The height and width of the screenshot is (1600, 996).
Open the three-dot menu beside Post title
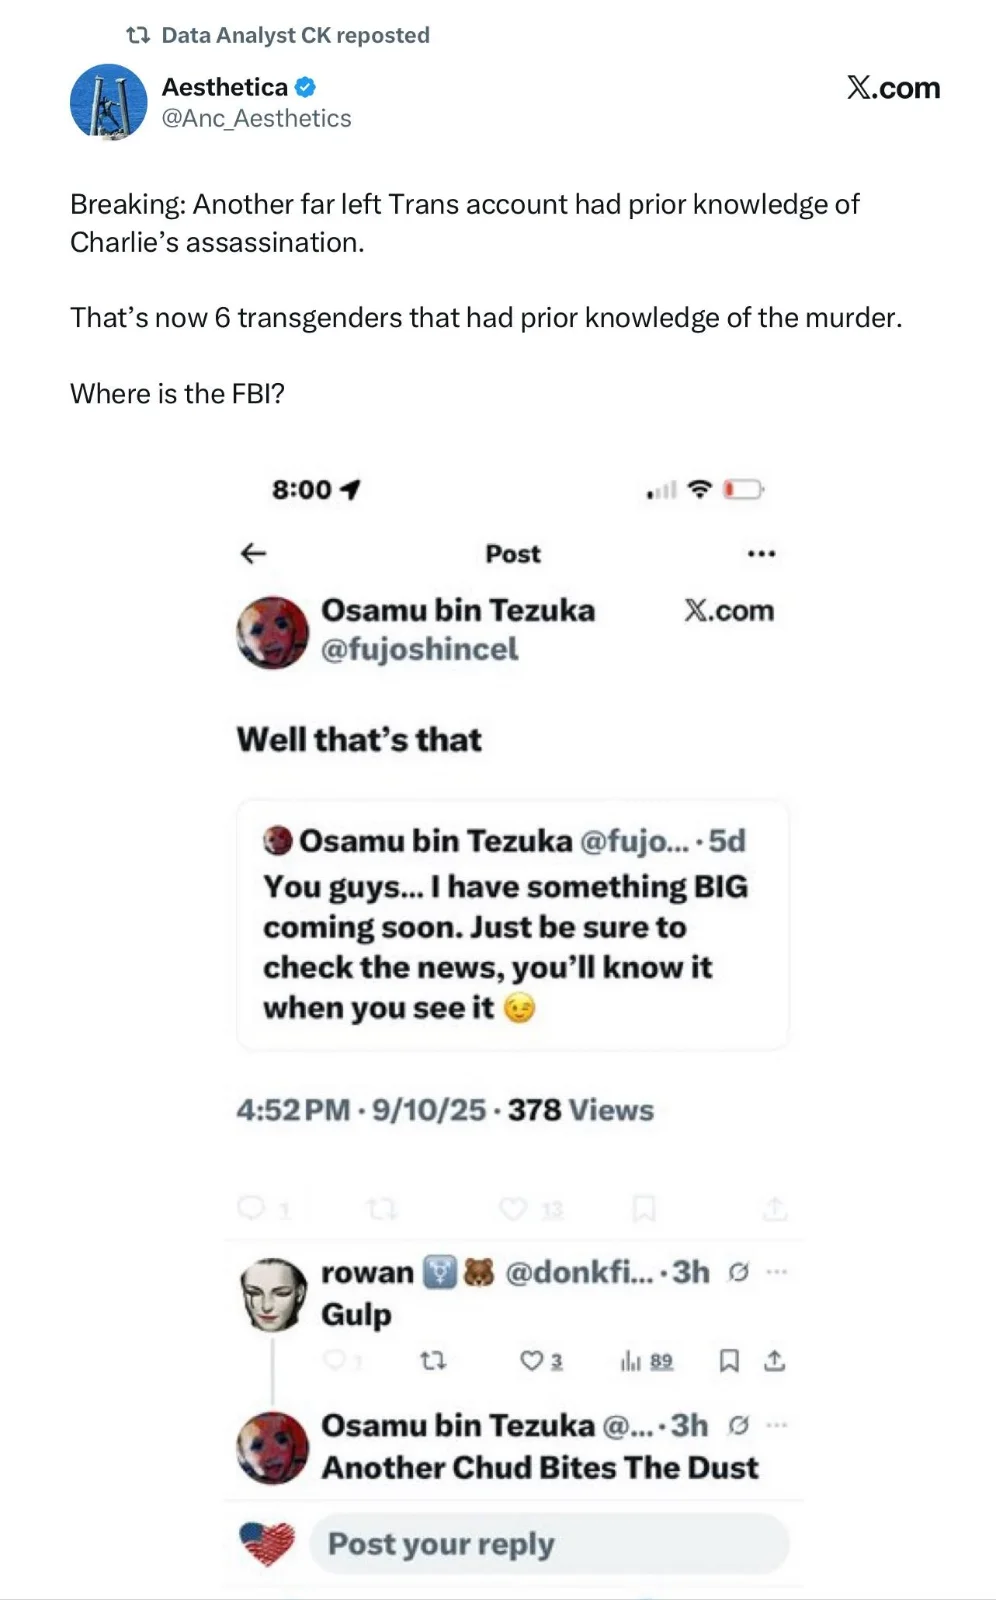(x=761, y=553)
